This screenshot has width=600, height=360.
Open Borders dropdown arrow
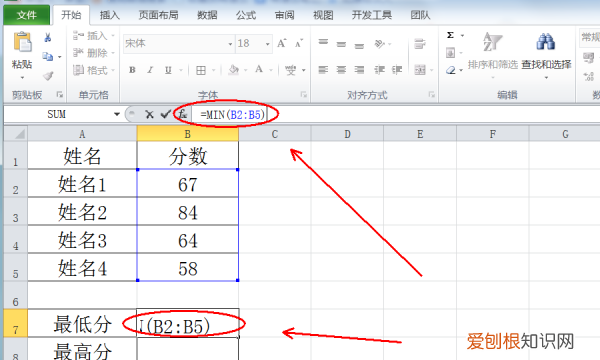(x=213, y=70)
